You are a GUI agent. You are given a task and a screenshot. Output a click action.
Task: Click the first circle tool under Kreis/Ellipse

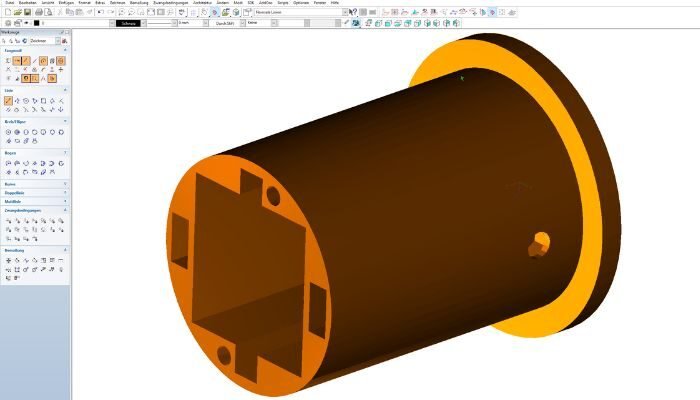(8, 131)
